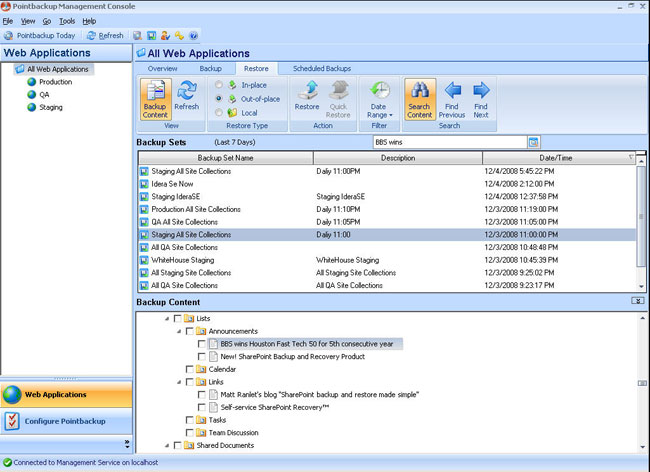Click the key icon in the top toolbar
Screen dimensions: 650x472
coord(179,36)
